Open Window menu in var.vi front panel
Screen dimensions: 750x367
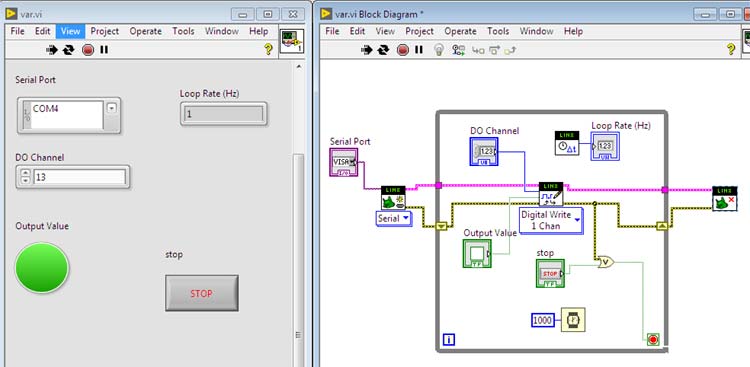coord(221,31)
